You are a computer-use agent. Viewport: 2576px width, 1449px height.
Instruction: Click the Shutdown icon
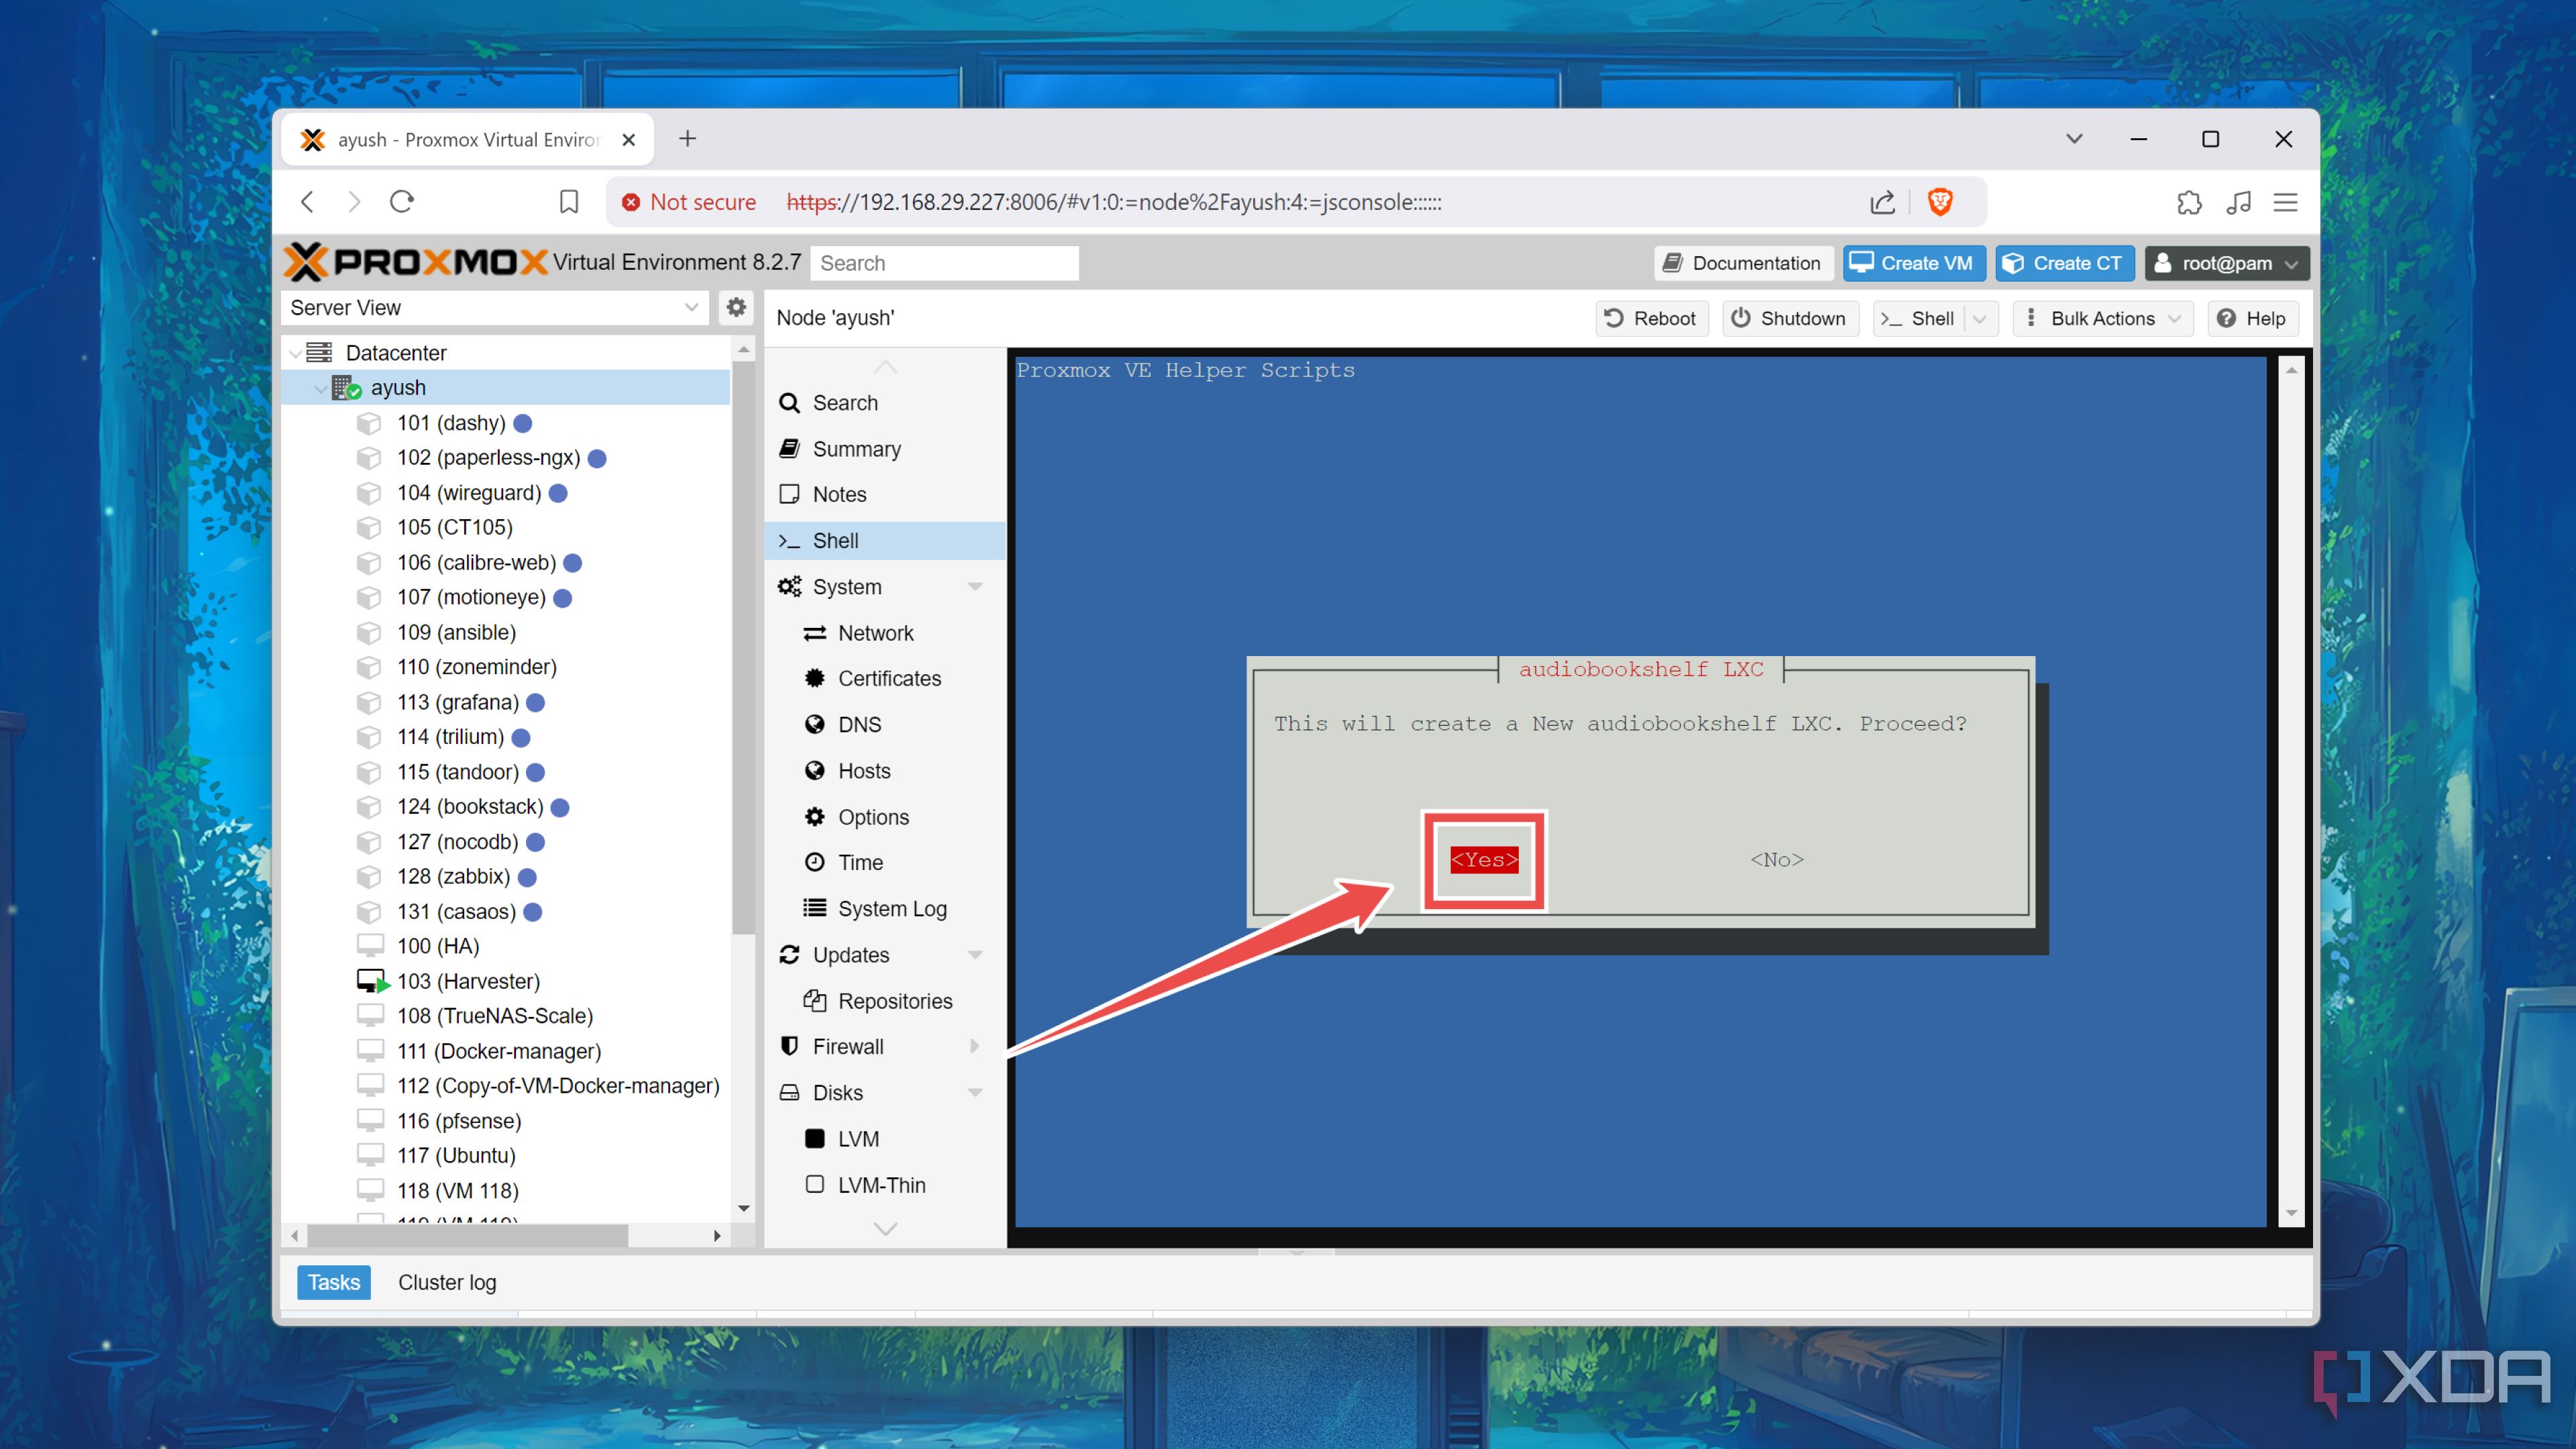[x=1741, y=318]
